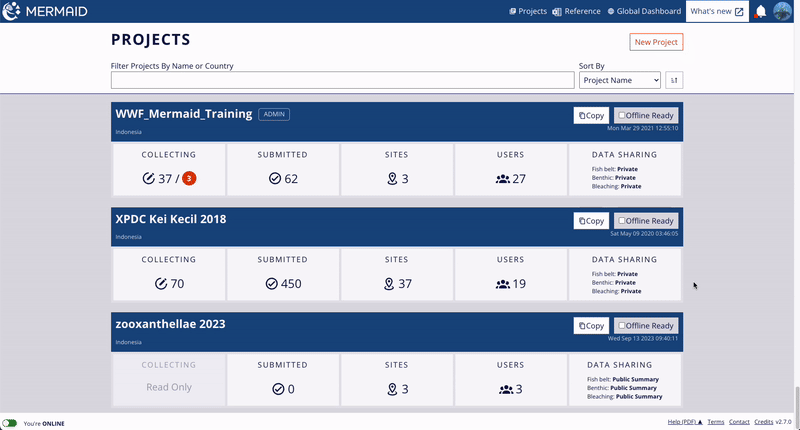Open the notifications bell icon
The width and height of the screenshot is (800, 430).
(x=761, y=12)
